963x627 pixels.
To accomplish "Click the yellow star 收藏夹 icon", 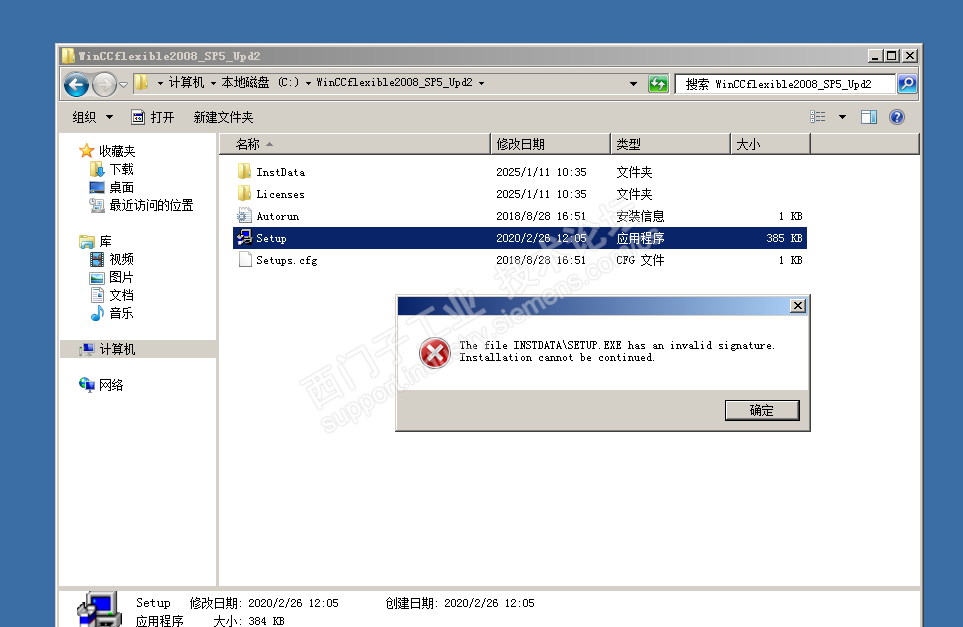I will (x=87, y=150).
